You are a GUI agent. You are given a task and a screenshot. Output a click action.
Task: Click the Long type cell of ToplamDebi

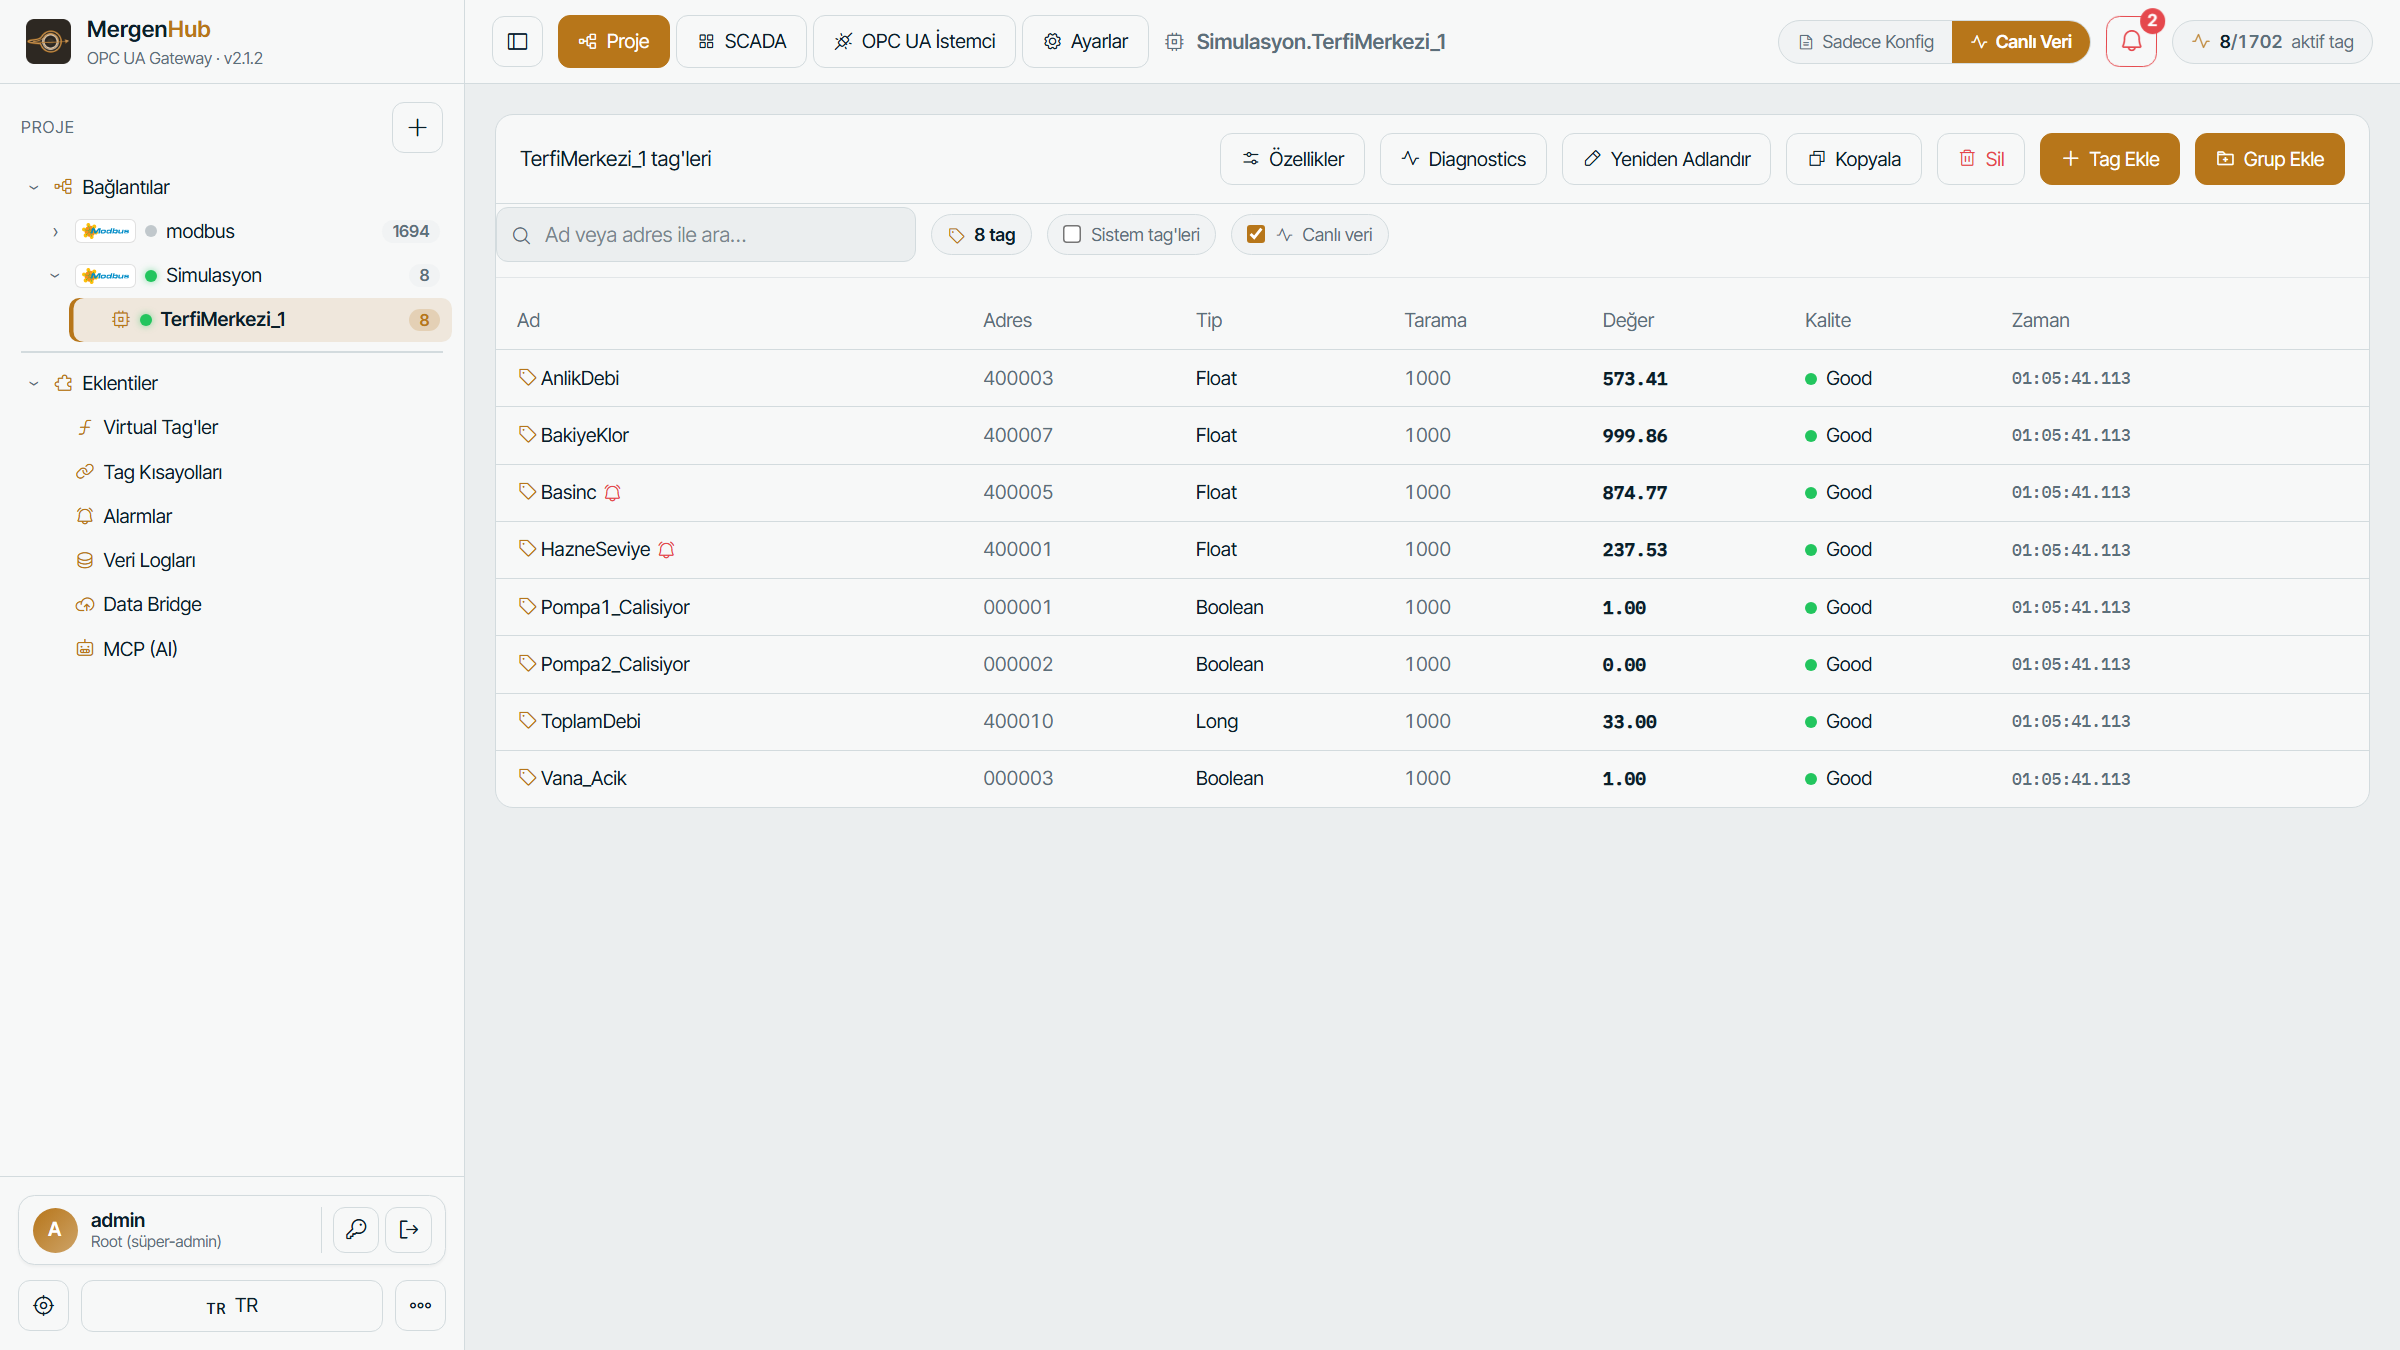click(x=1217, y=721)
